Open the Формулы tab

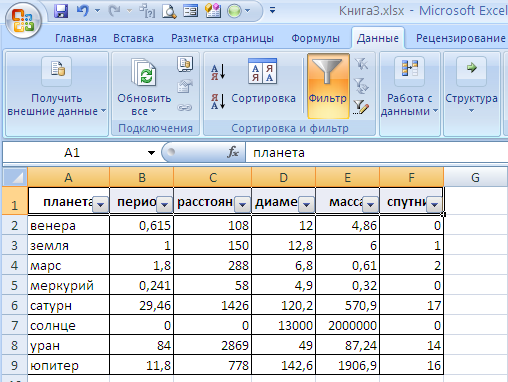pos(315,38)
